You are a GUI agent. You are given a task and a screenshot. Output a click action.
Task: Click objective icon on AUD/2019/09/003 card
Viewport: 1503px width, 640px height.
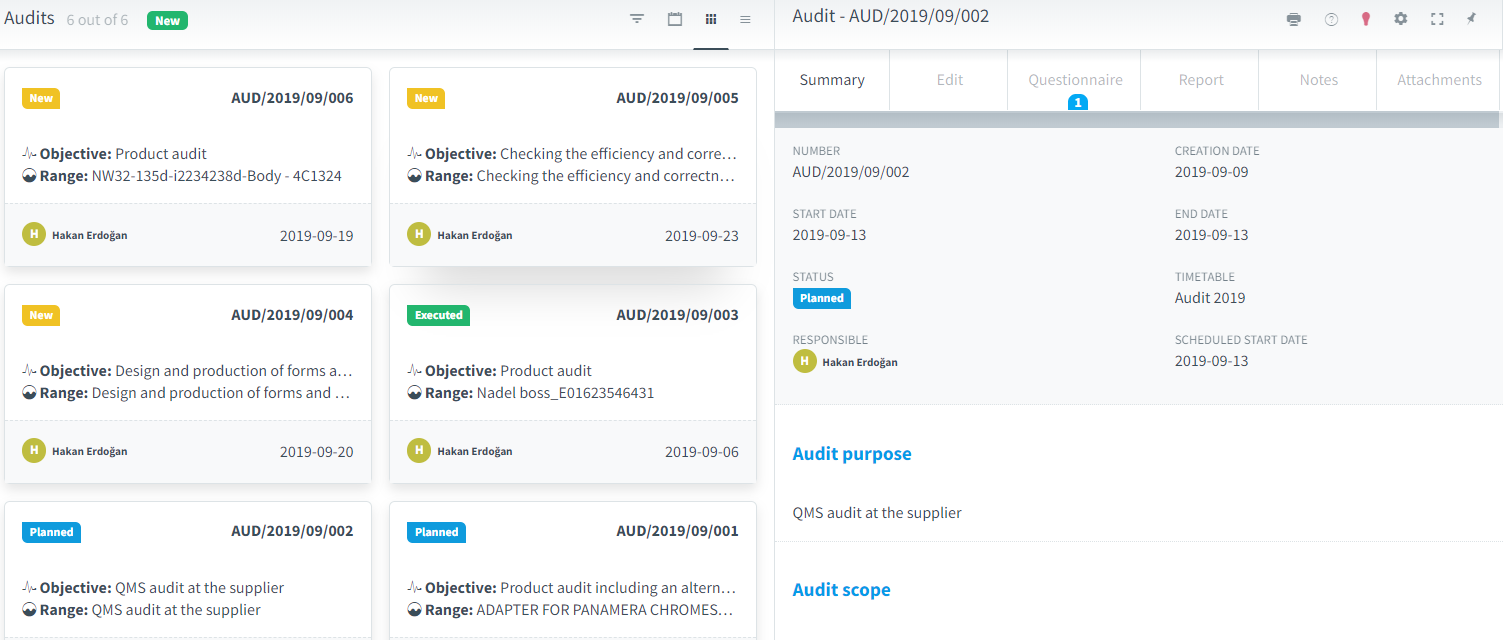click(x=415, y=371)
